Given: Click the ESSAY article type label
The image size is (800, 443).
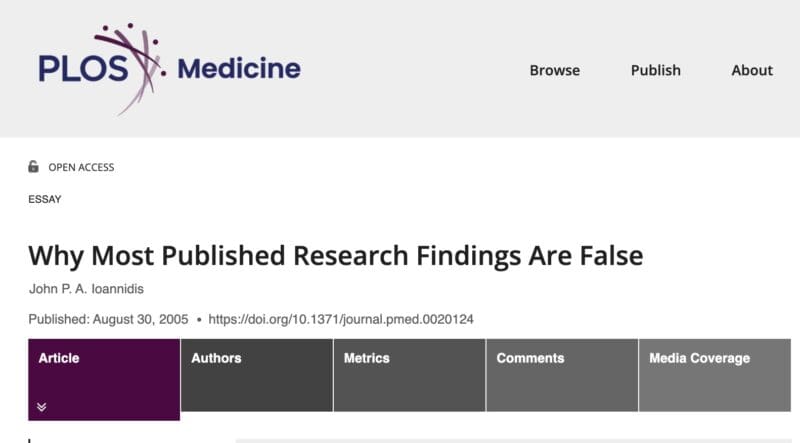Looking at the screenshot, I should pos(44,199).
